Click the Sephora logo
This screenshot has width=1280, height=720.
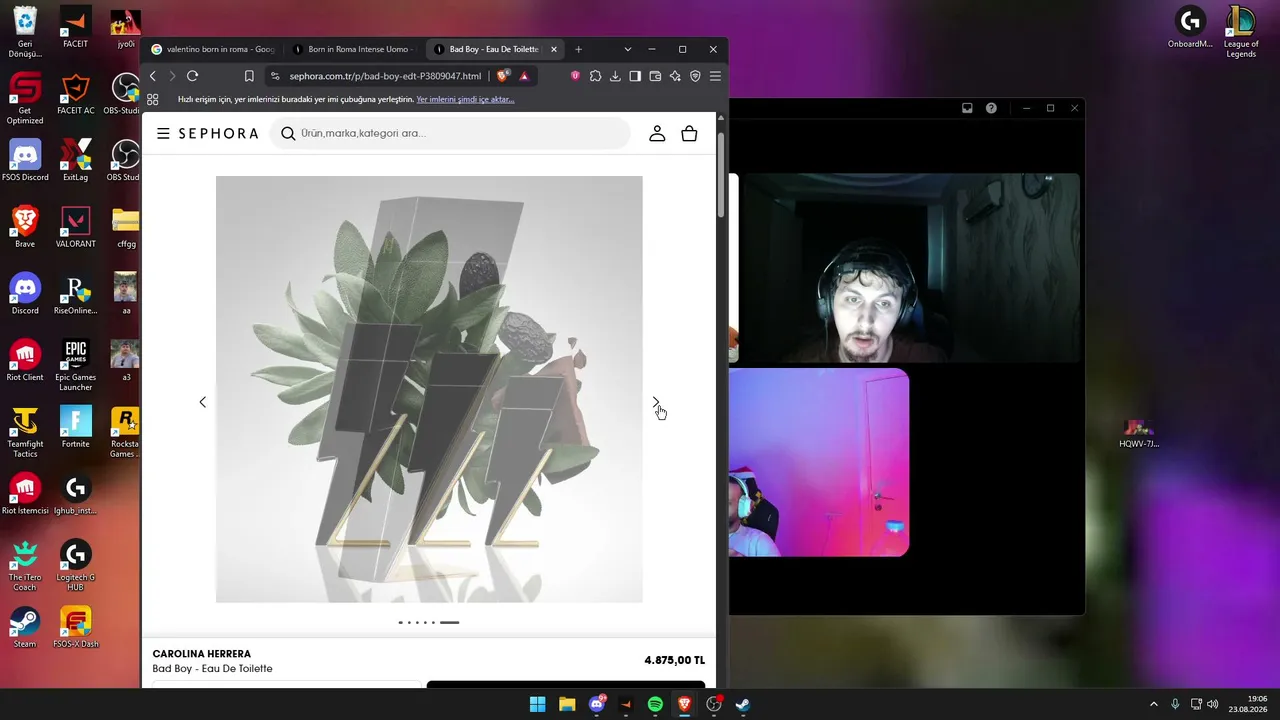[218, 134]
